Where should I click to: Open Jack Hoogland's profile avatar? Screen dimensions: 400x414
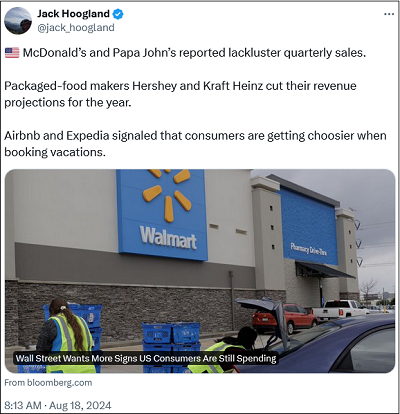pyautogui.click(x=18, y=21)
